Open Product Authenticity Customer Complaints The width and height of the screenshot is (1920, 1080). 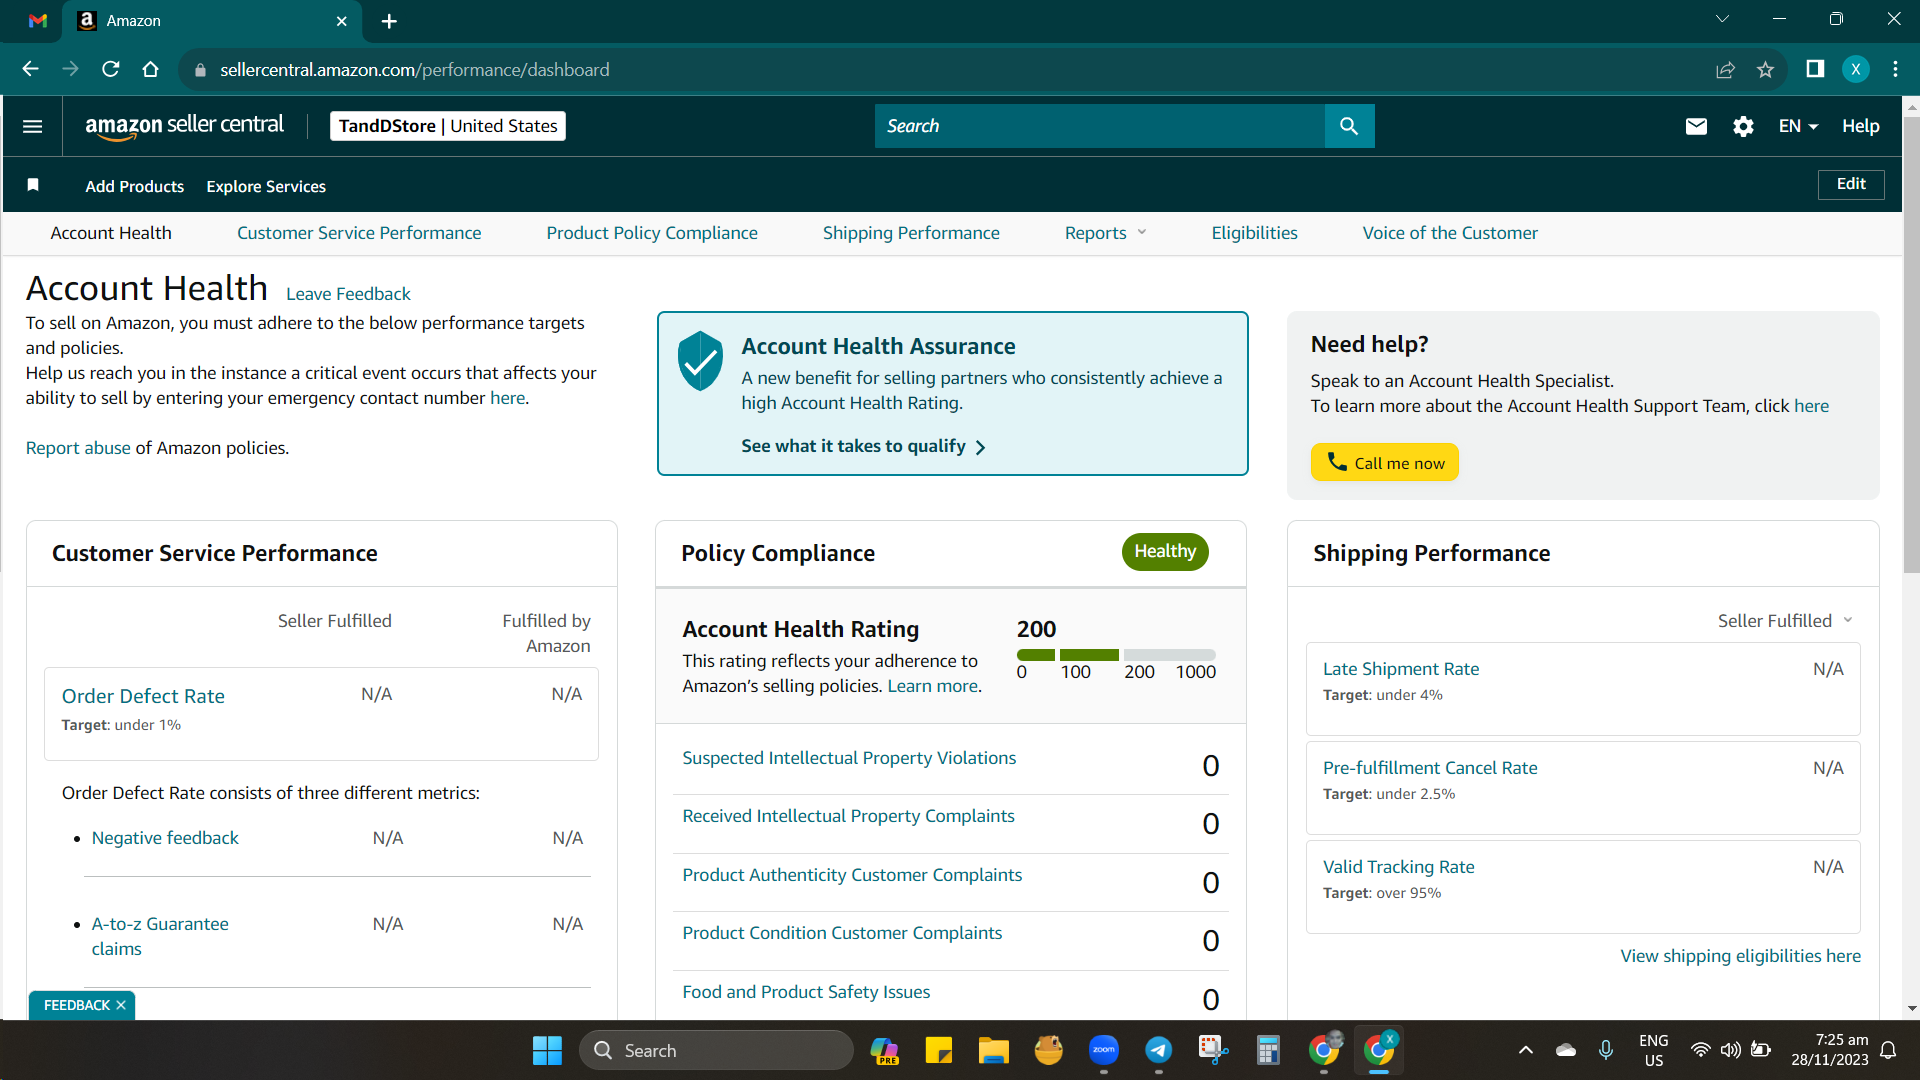coord(852,875)
